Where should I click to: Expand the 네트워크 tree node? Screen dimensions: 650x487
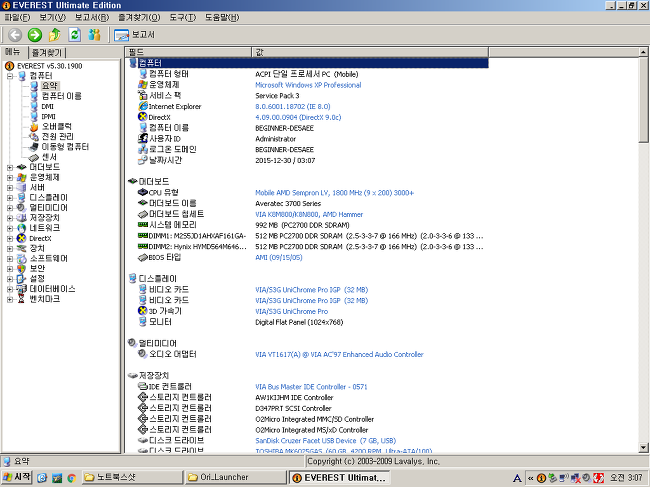click(10, 228)
